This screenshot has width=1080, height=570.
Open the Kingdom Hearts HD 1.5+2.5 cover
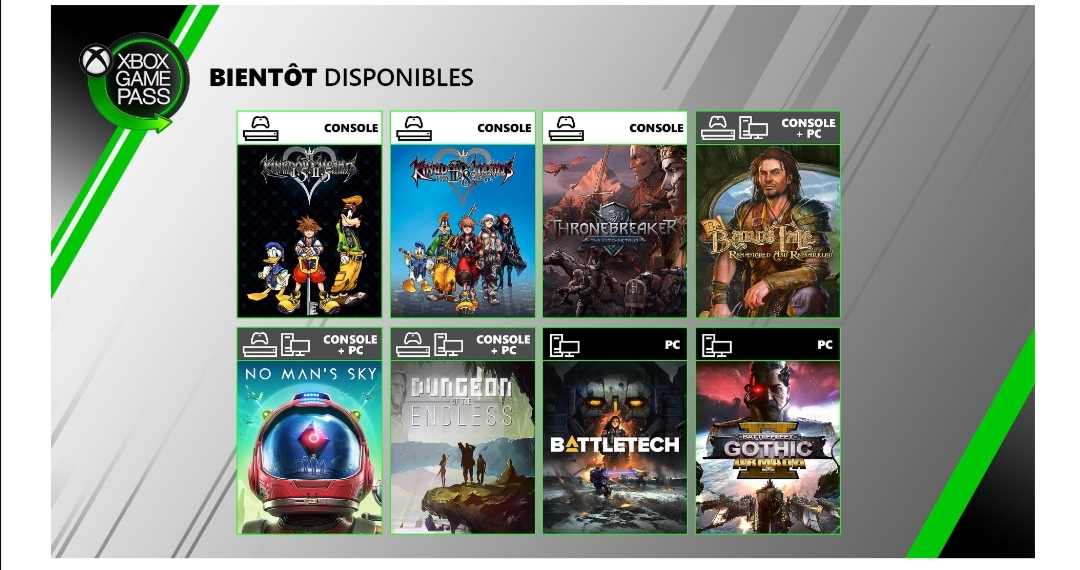309,231
